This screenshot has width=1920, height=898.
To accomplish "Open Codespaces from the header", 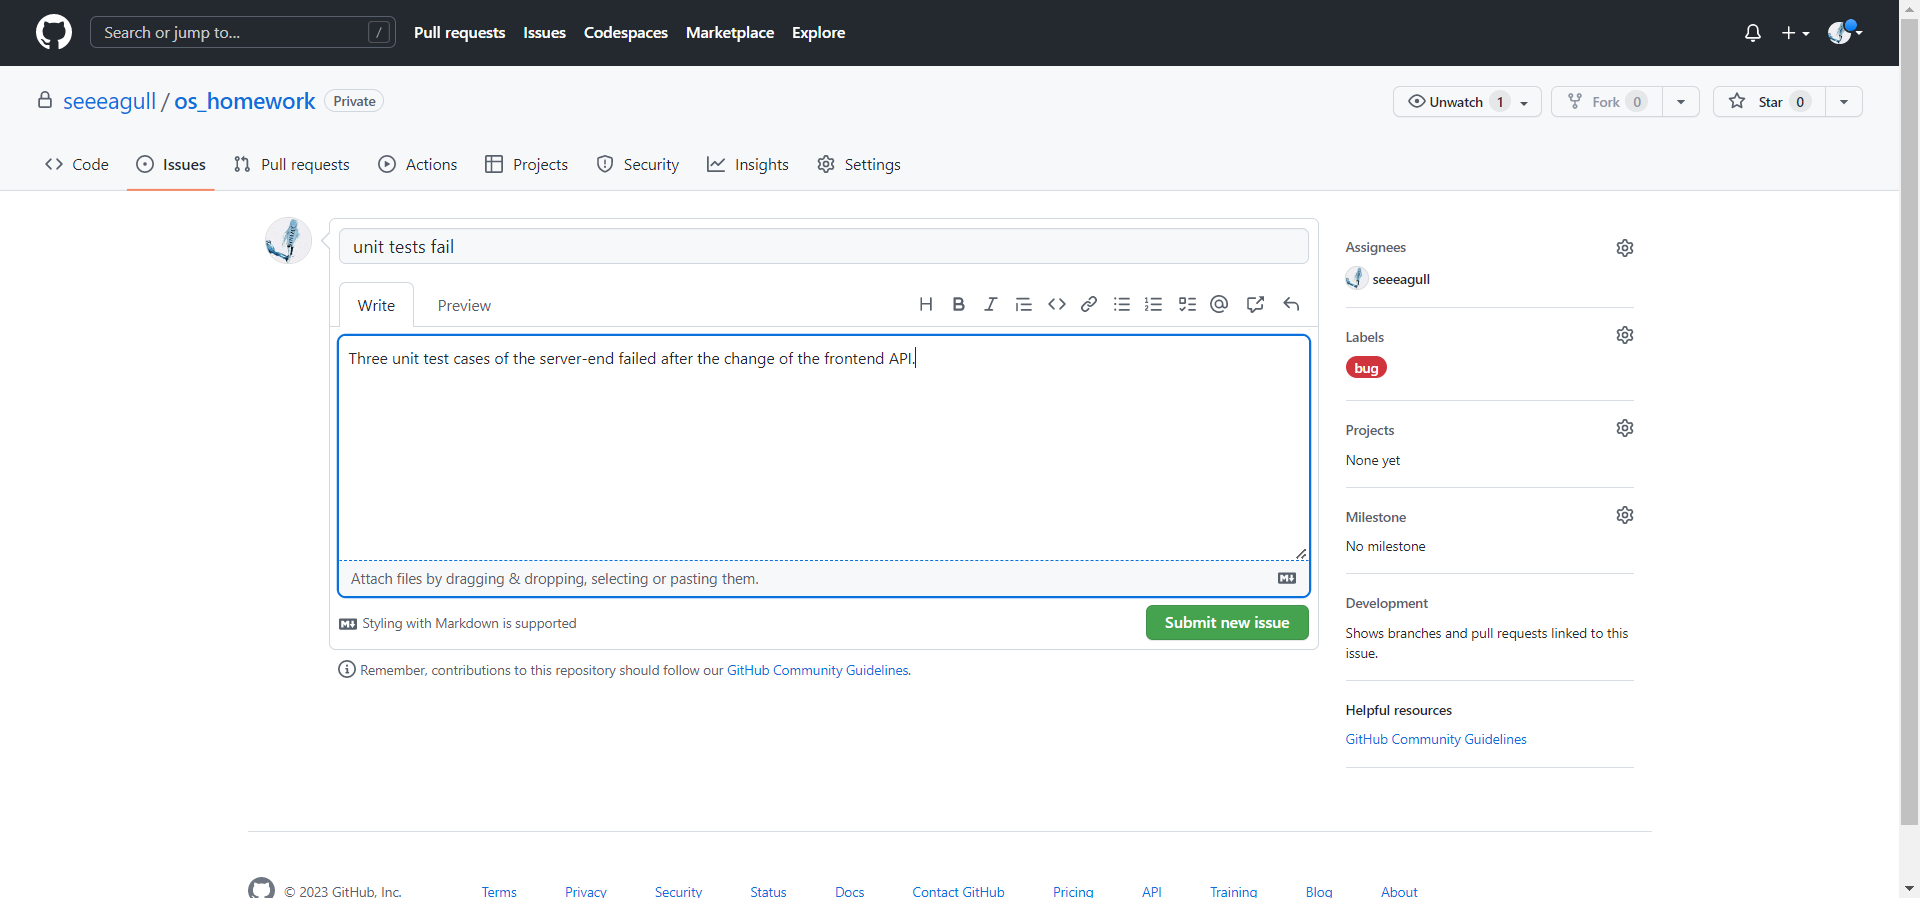I will 626,32.
